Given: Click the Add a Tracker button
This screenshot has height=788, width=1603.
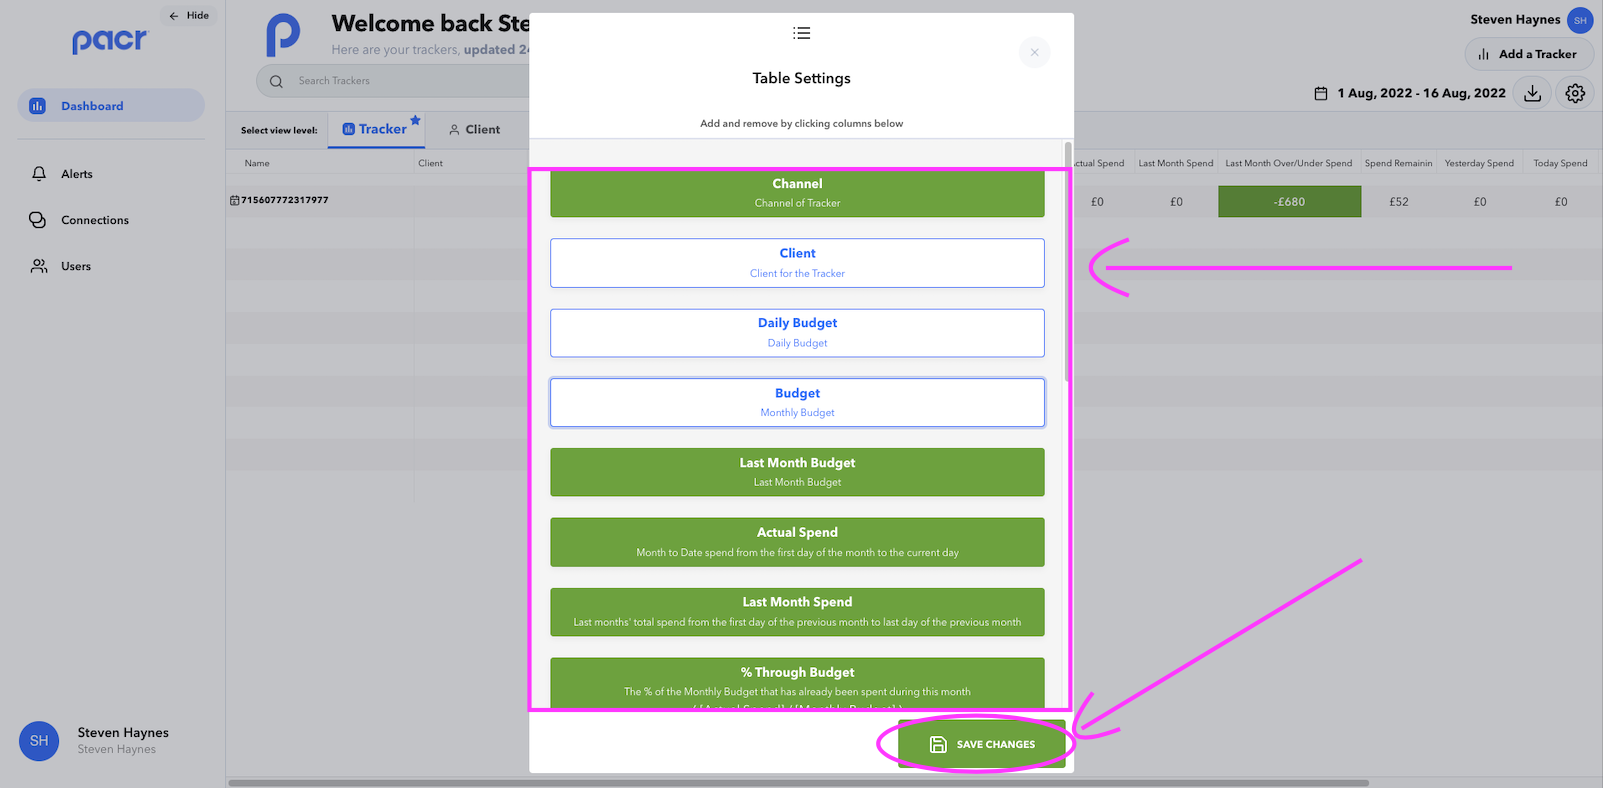Looking at the screenshot, I should coord(1528,54).
